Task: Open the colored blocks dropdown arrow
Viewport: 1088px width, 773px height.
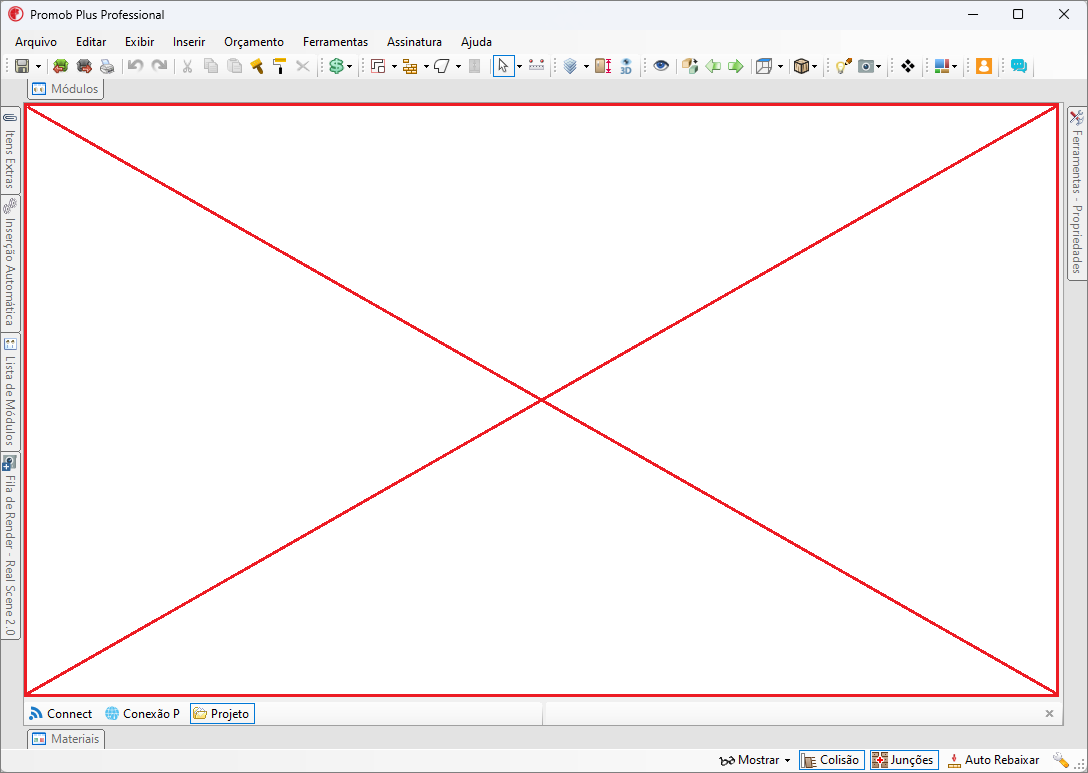Action: pos(955,67)
